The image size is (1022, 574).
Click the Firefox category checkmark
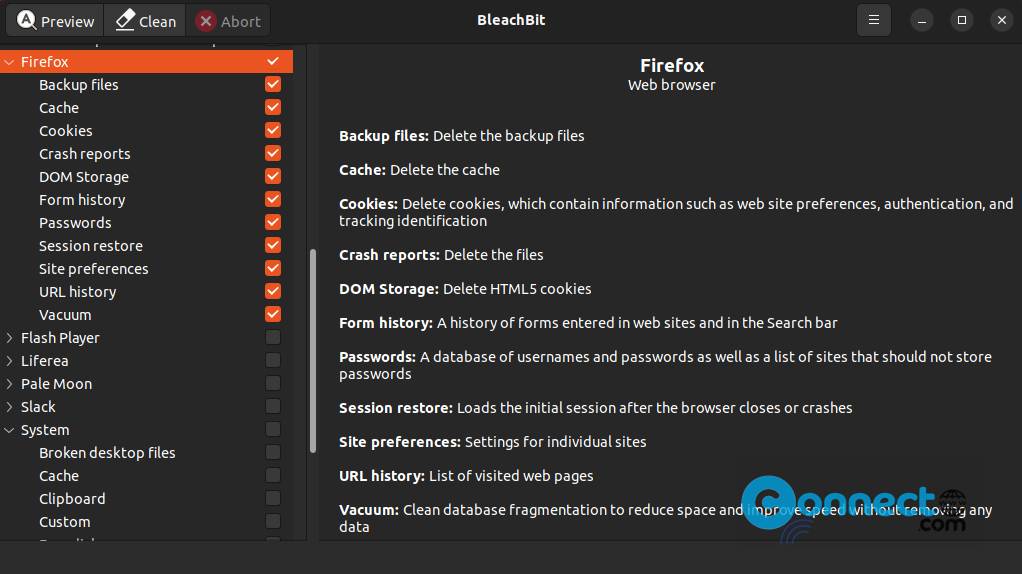273,61
